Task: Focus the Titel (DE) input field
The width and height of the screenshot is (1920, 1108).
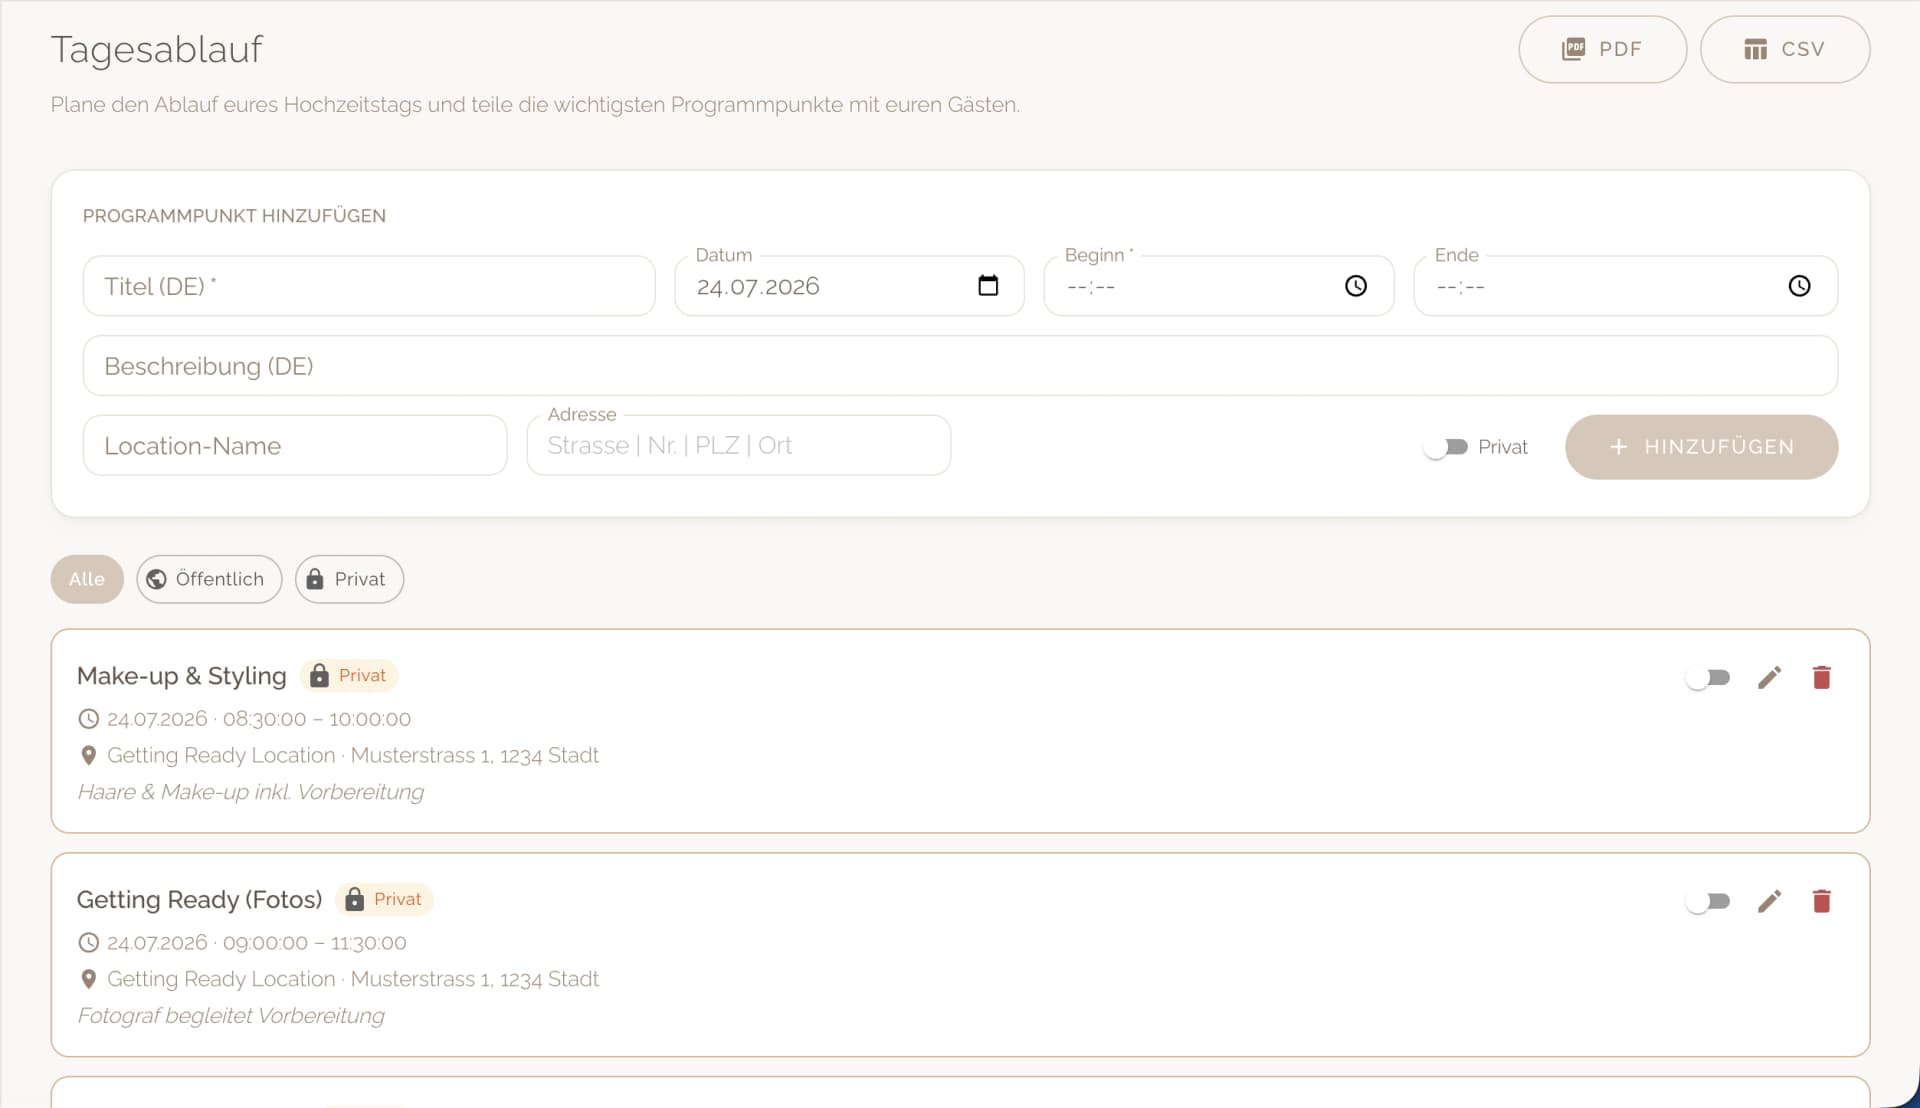Action: (x=368, y=286)
